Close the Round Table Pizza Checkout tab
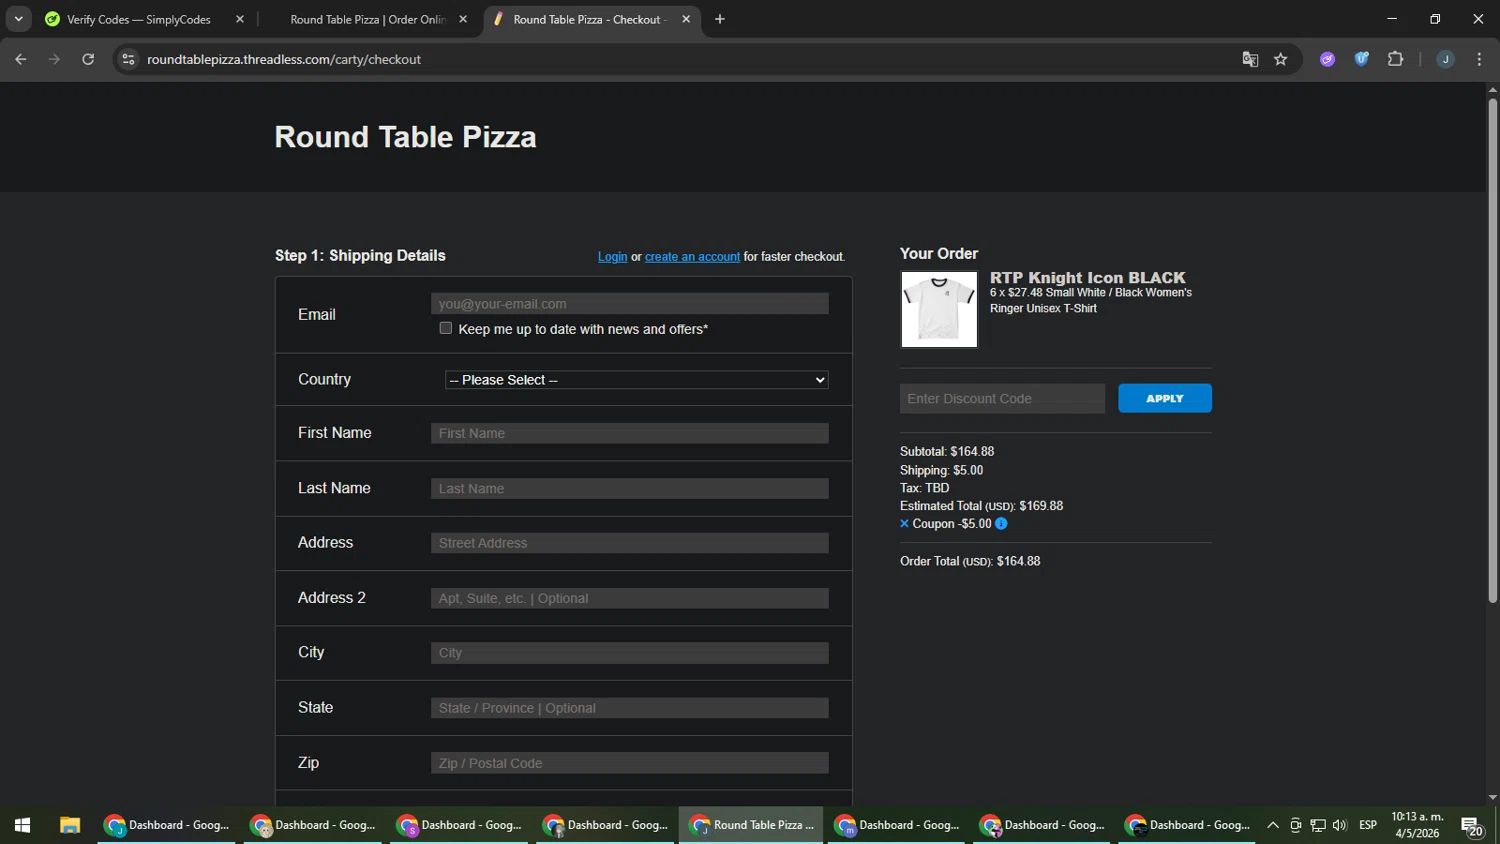The width and height of the screenshot is (1500, 844). (686, 19)
